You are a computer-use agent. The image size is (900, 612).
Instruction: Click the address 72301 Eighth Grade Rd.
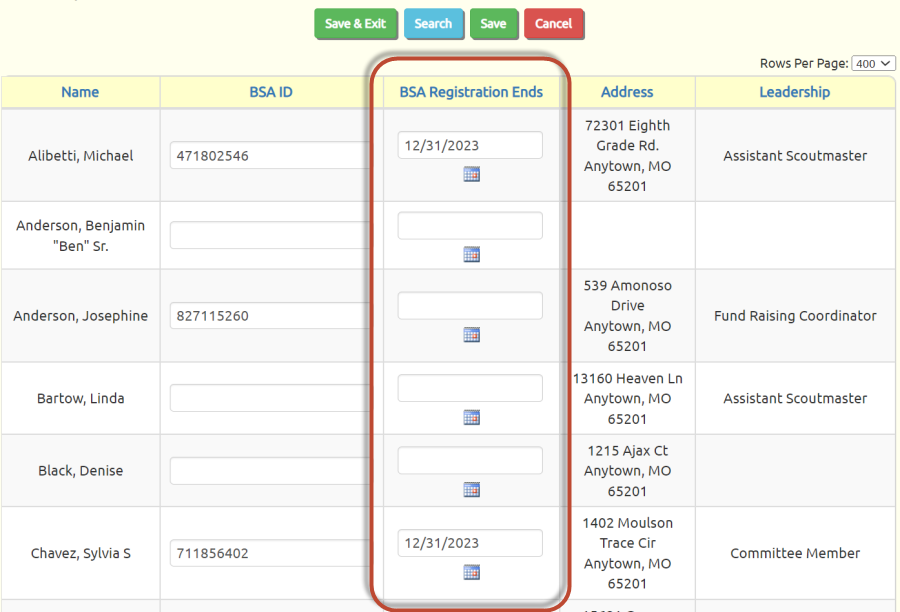[x=627, y=156]
